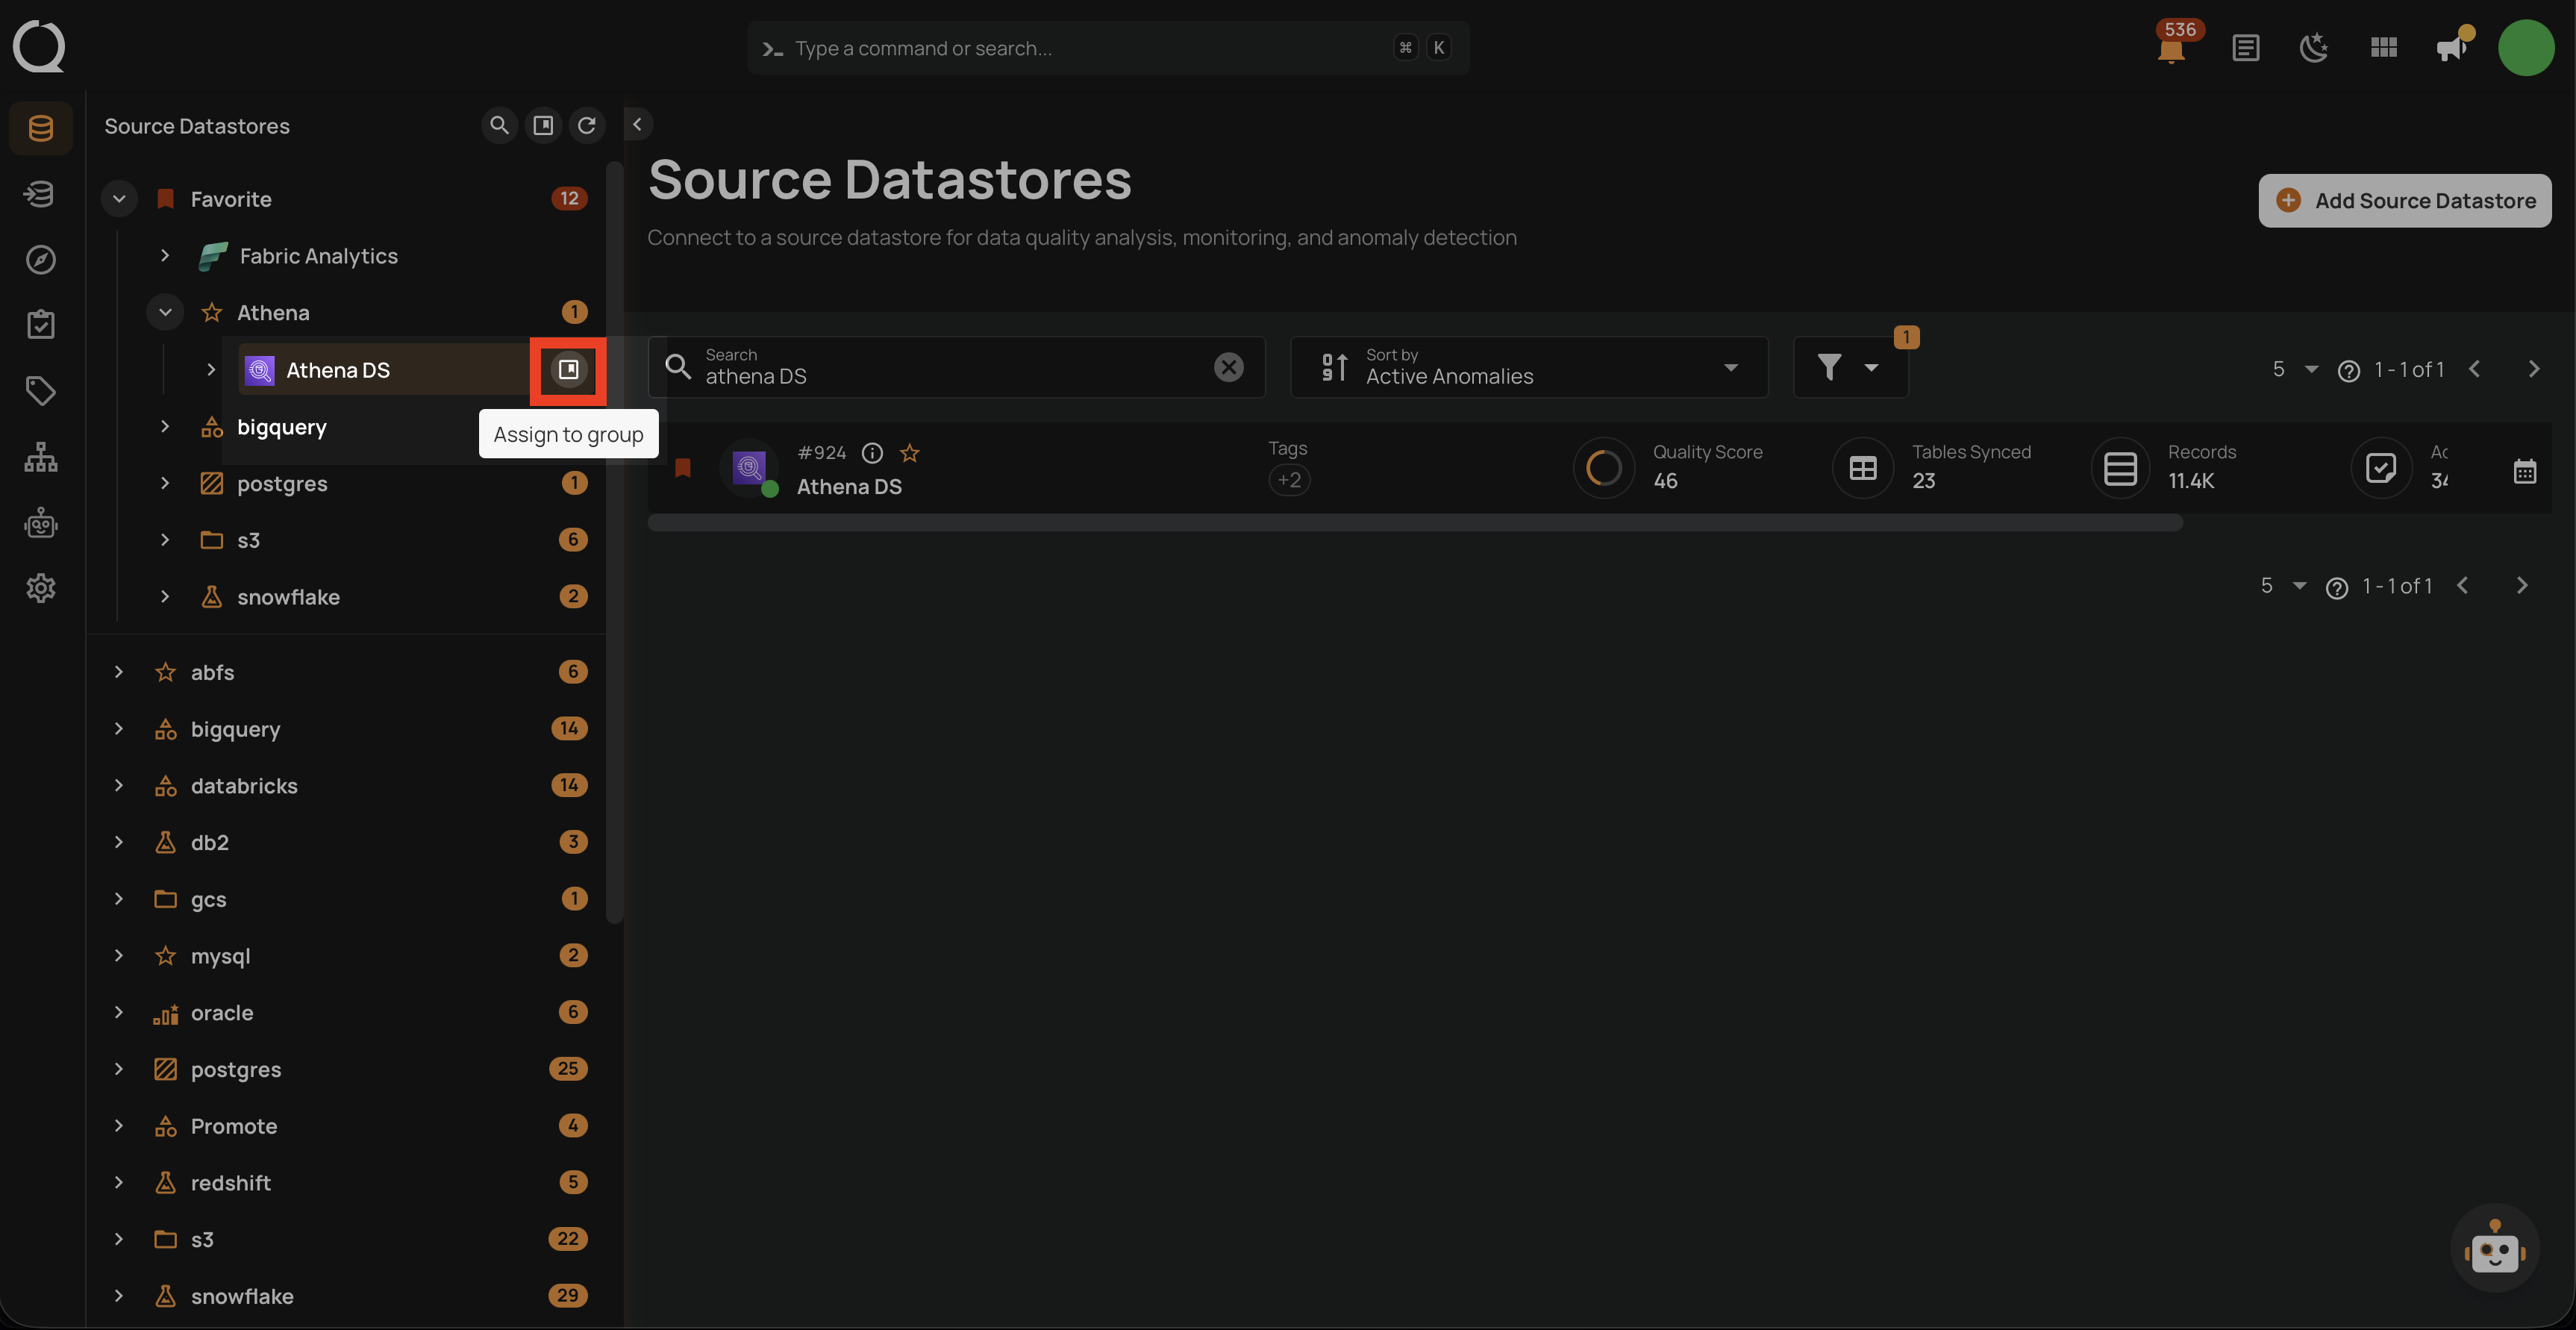Screen dimensions: 2576x1330
Task: Open Settings gear in left sidebar
Action: tap(40, 588)
